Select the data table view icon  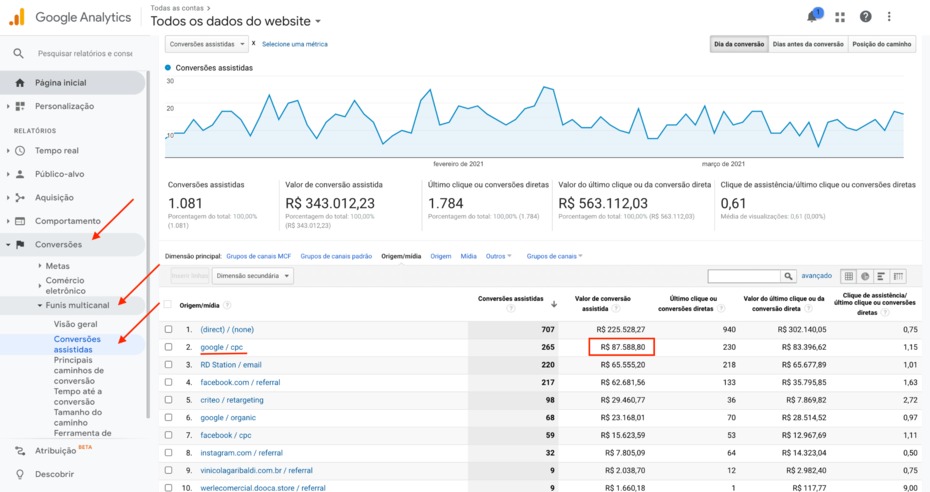pyautogui.click(x=848, y=276)
